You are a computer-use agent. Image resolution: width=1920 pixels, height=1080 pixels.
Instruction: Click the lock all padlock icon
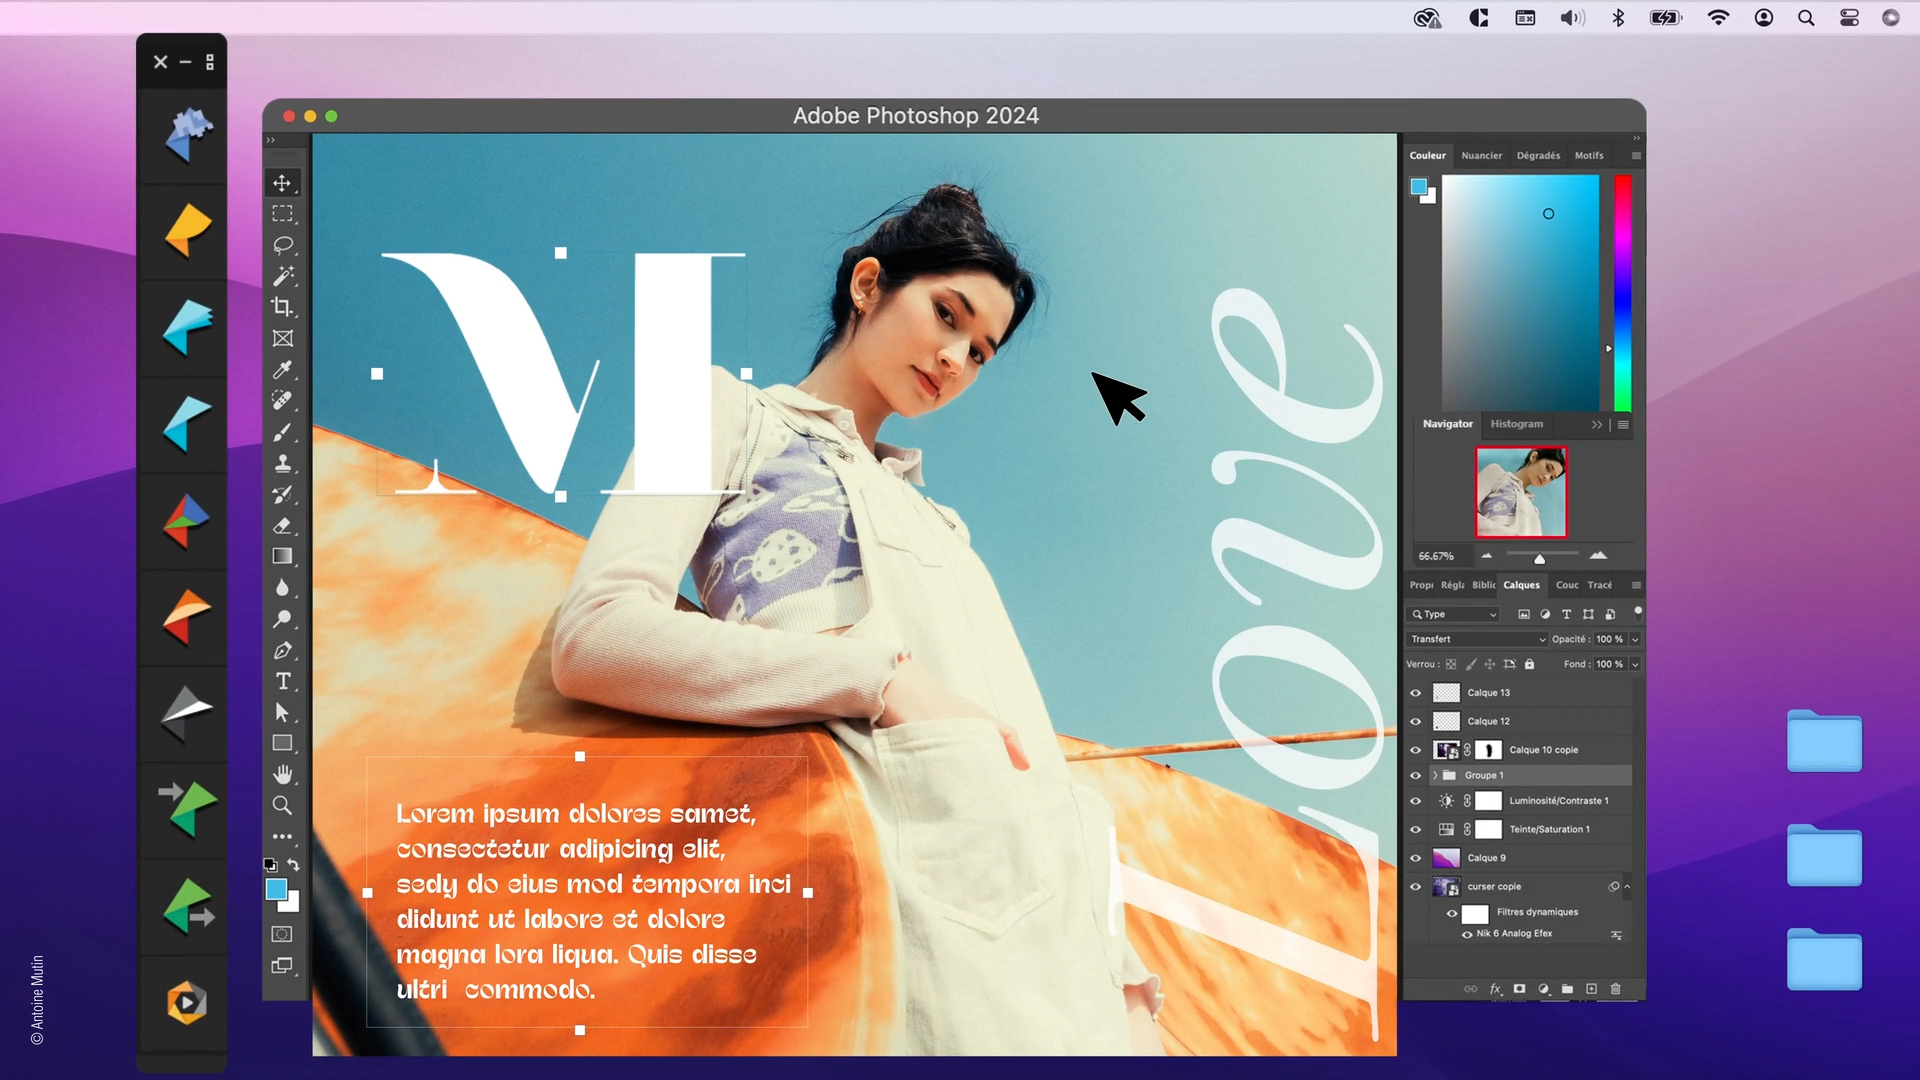(1529, 664)
